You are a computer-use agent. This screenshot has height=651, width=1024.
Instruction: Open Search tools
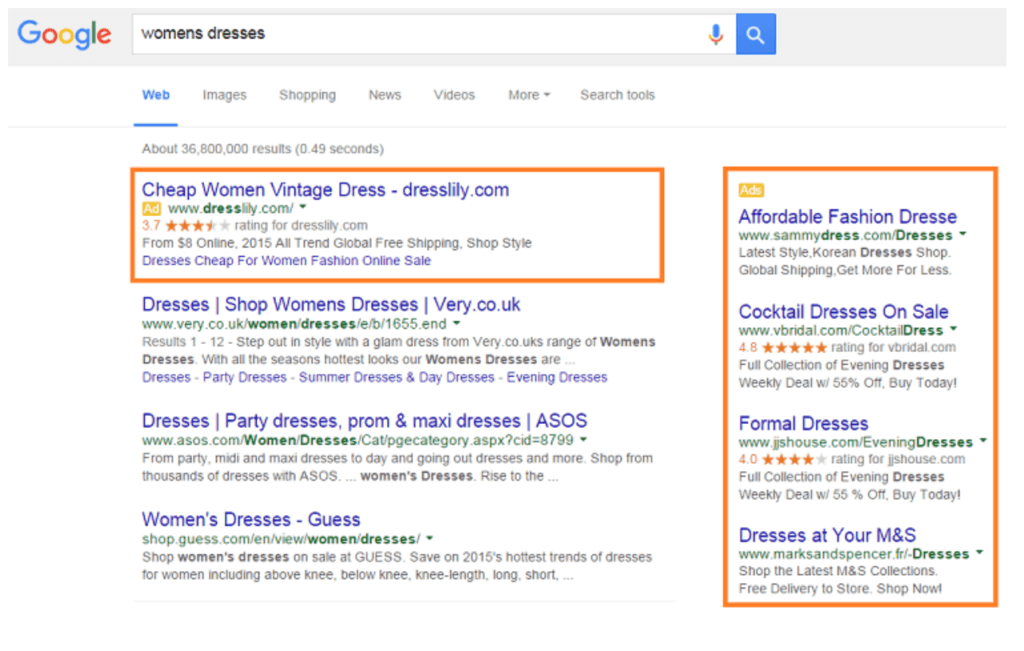click(x=617, y=95)
